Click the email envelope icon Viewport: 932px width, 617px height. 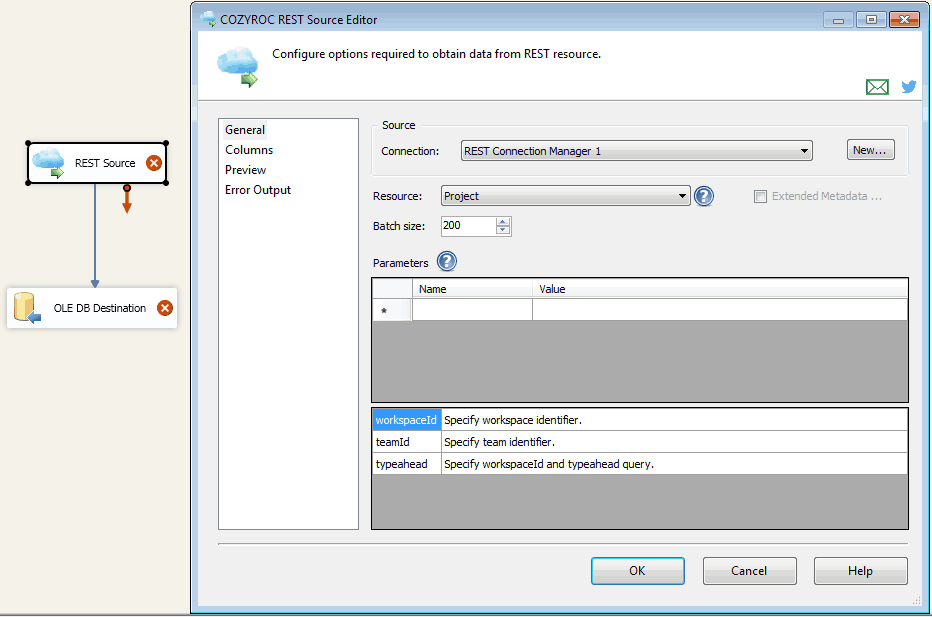(x=877, y=87)
